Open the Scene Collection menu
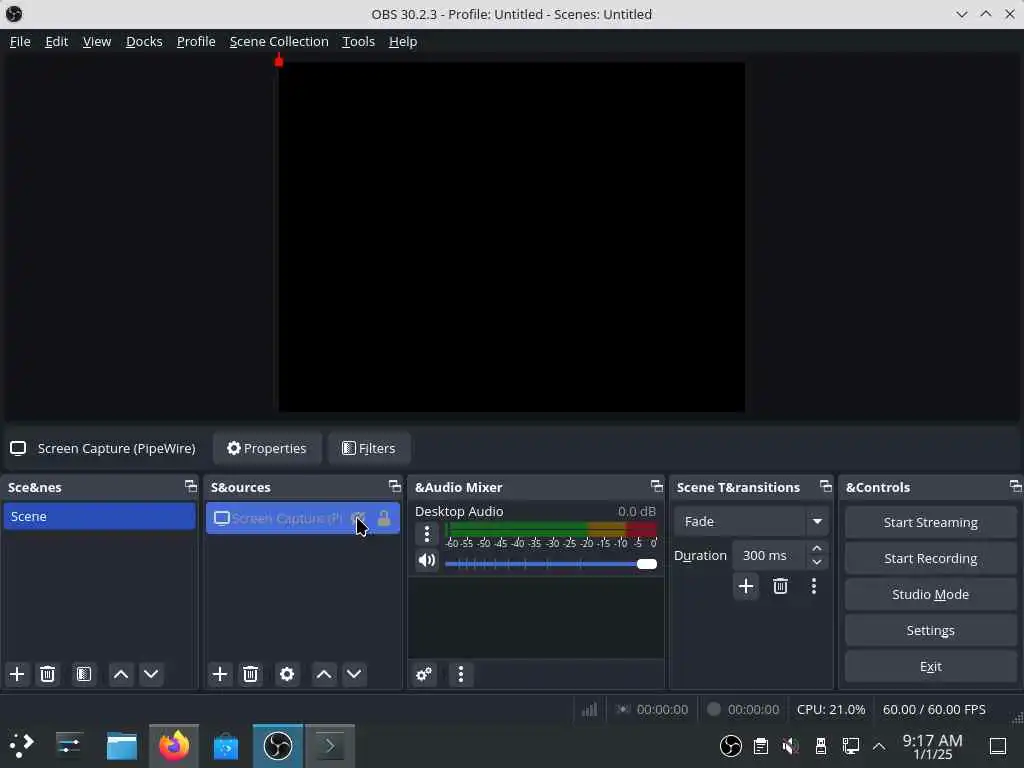 pyautogui.click(x=279, y=41)
